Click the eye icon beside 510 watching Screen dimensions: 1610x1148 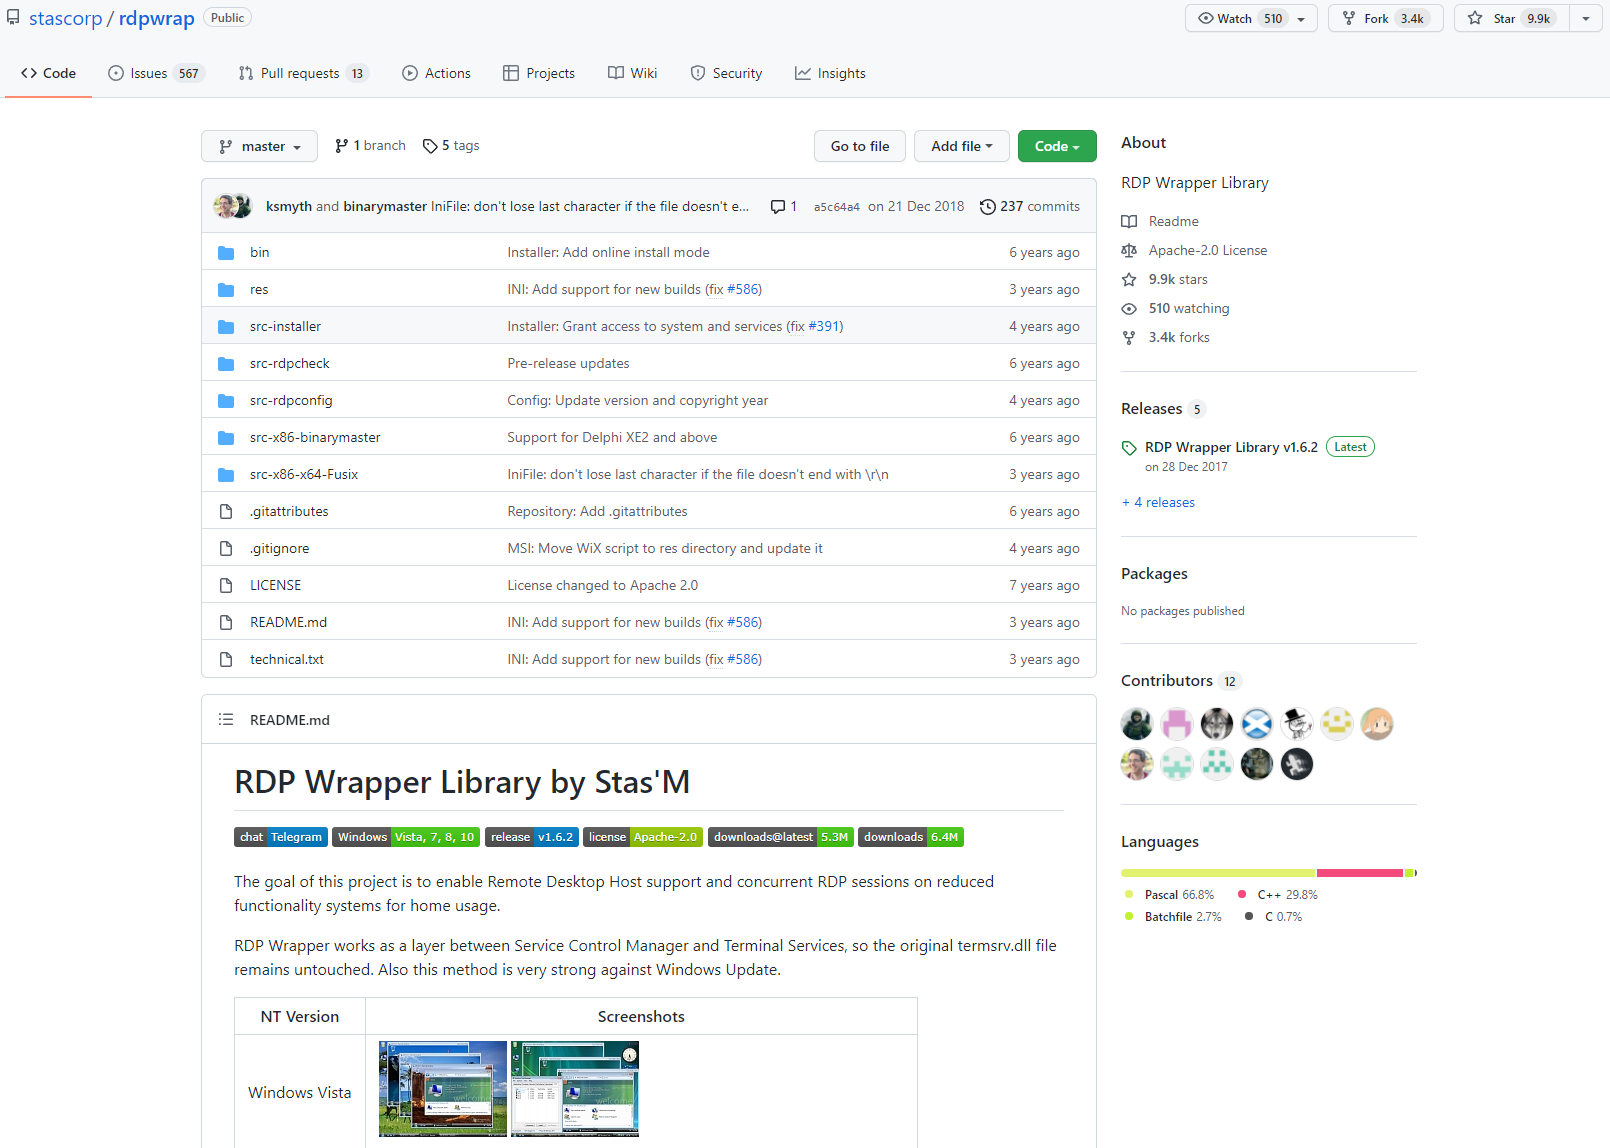pos(1129,309)
